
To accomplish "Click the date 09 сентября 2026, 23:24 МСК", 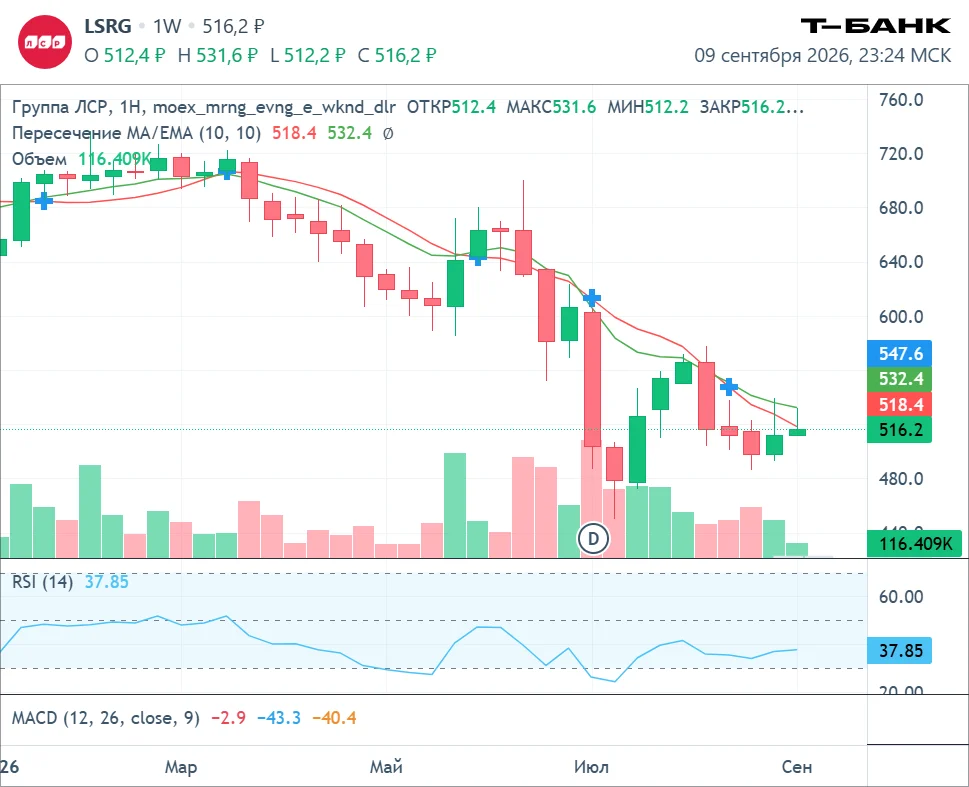I will point(823,55).
